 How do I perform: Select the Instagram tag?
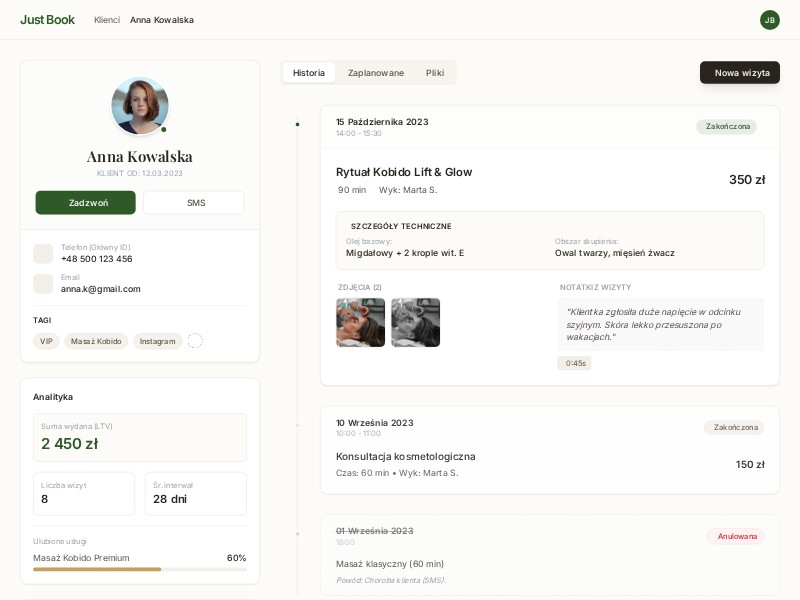coord(157,341)
